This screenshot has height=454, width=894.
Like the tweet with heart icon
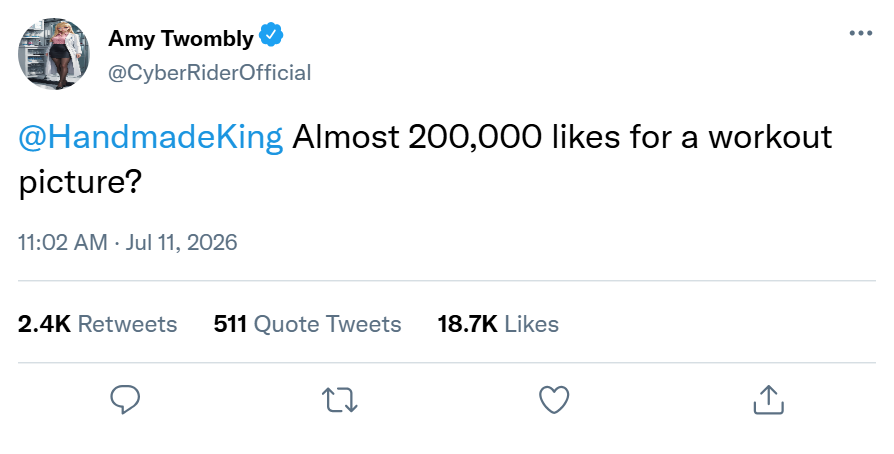point(554,400)
